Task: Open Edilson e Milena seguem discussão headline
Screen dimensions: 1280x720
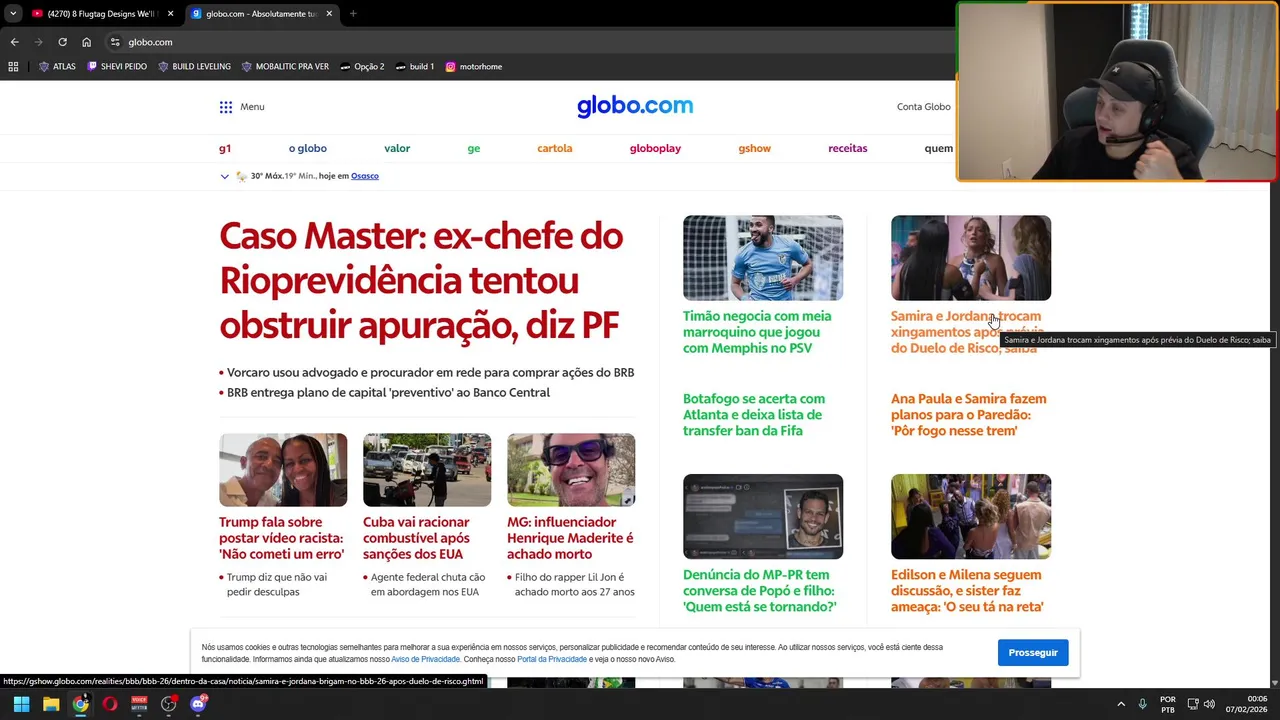Action: 967,591
